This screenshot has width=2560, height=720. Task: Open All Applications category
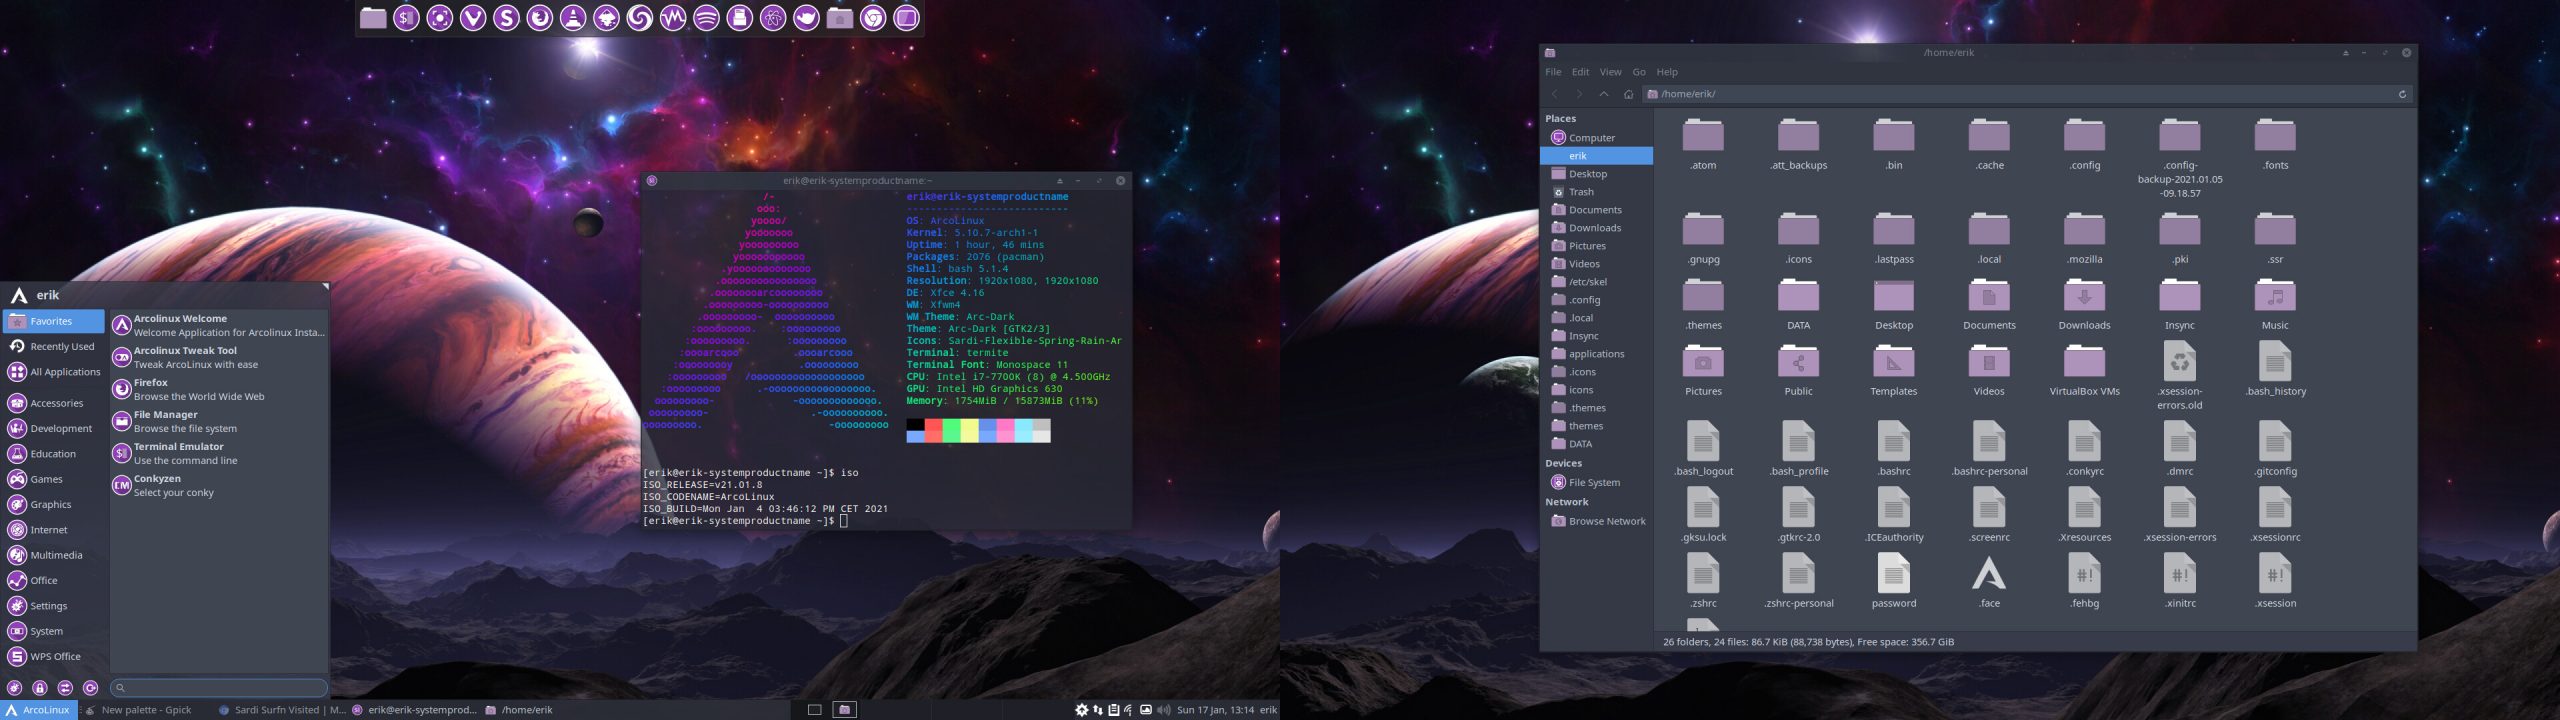pyautogui.click(x=54, y=372)
